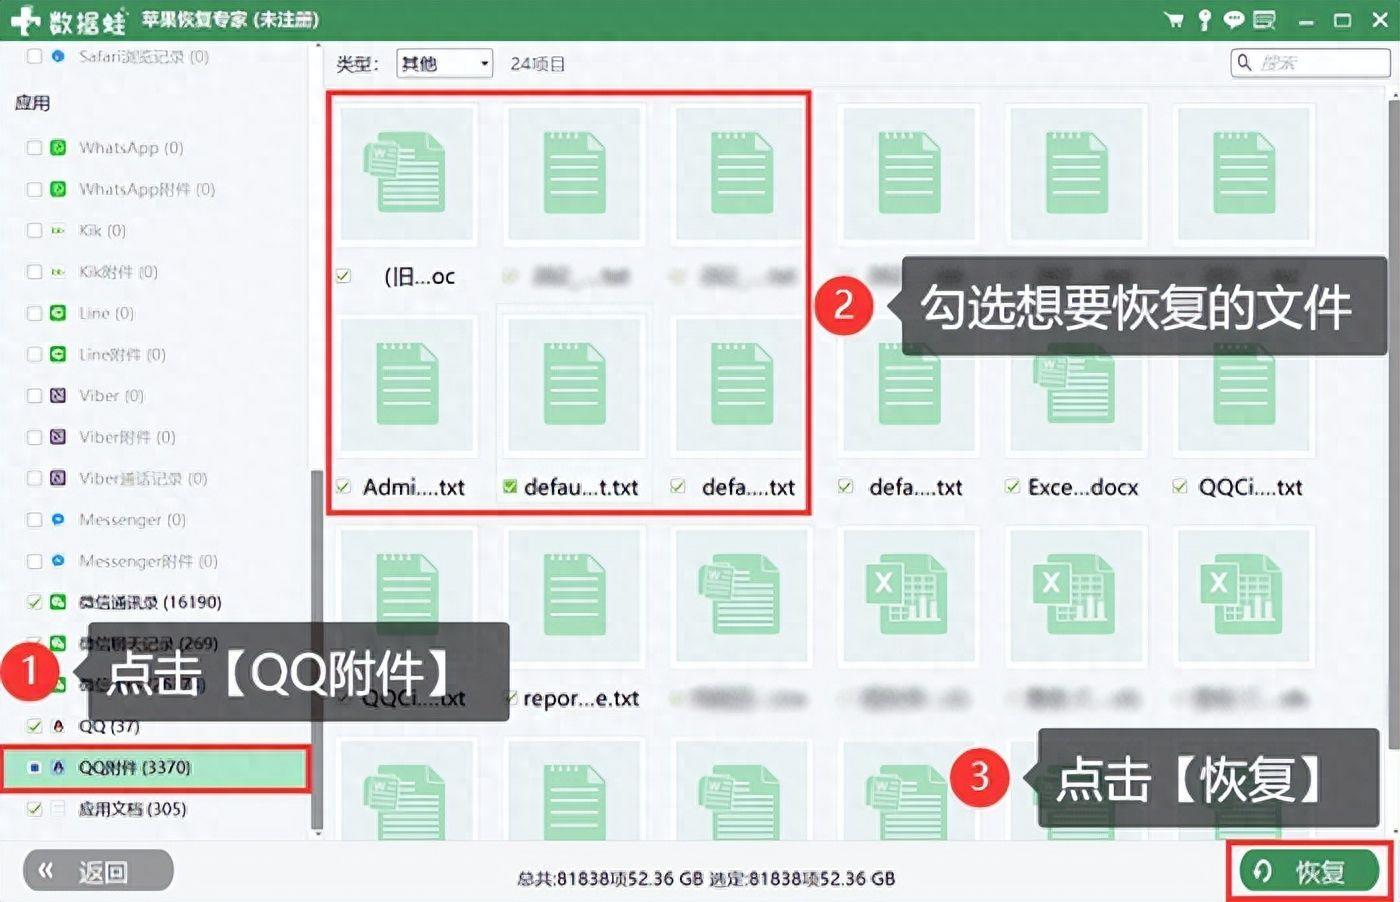
Task: Uncheck the QQ (37) checkbox
Action: pyautogui.click(x=34, y=726)
